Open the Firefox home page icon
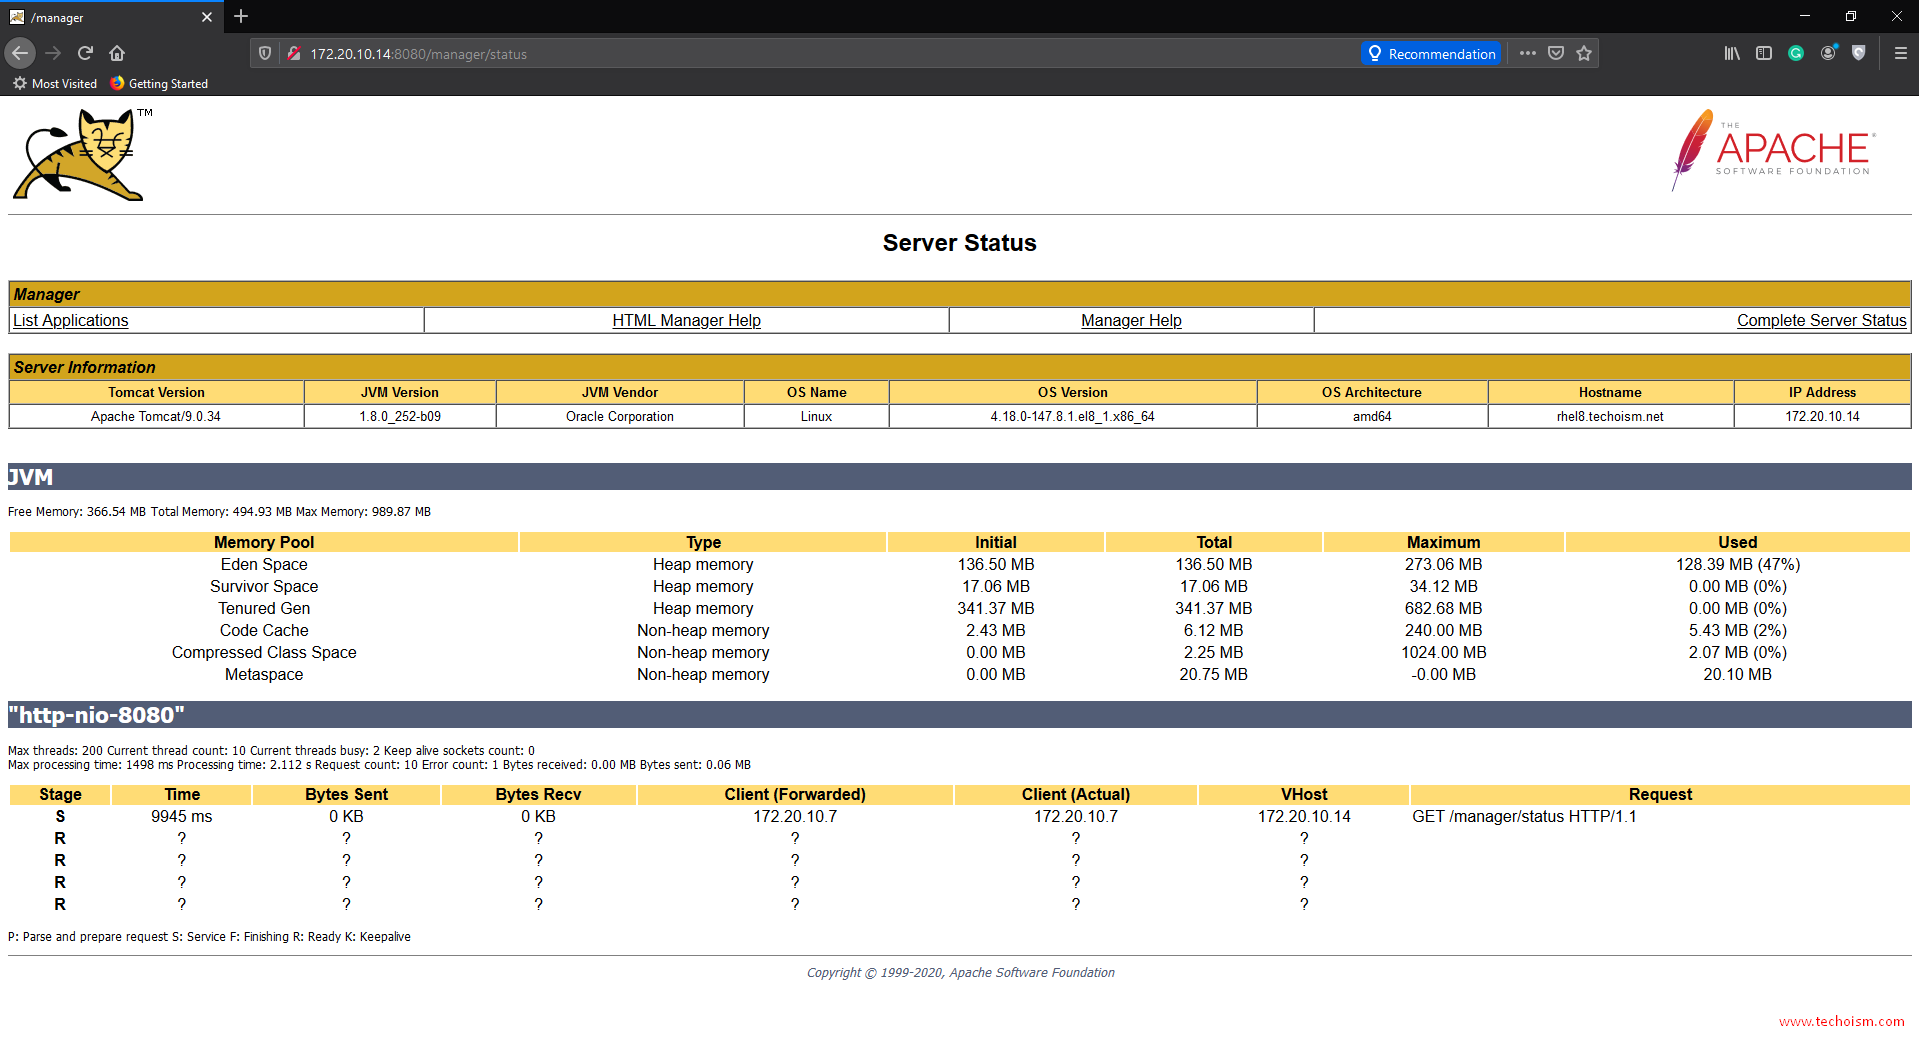Viewport: 1919px width, 1037px height. pos(117,53)
